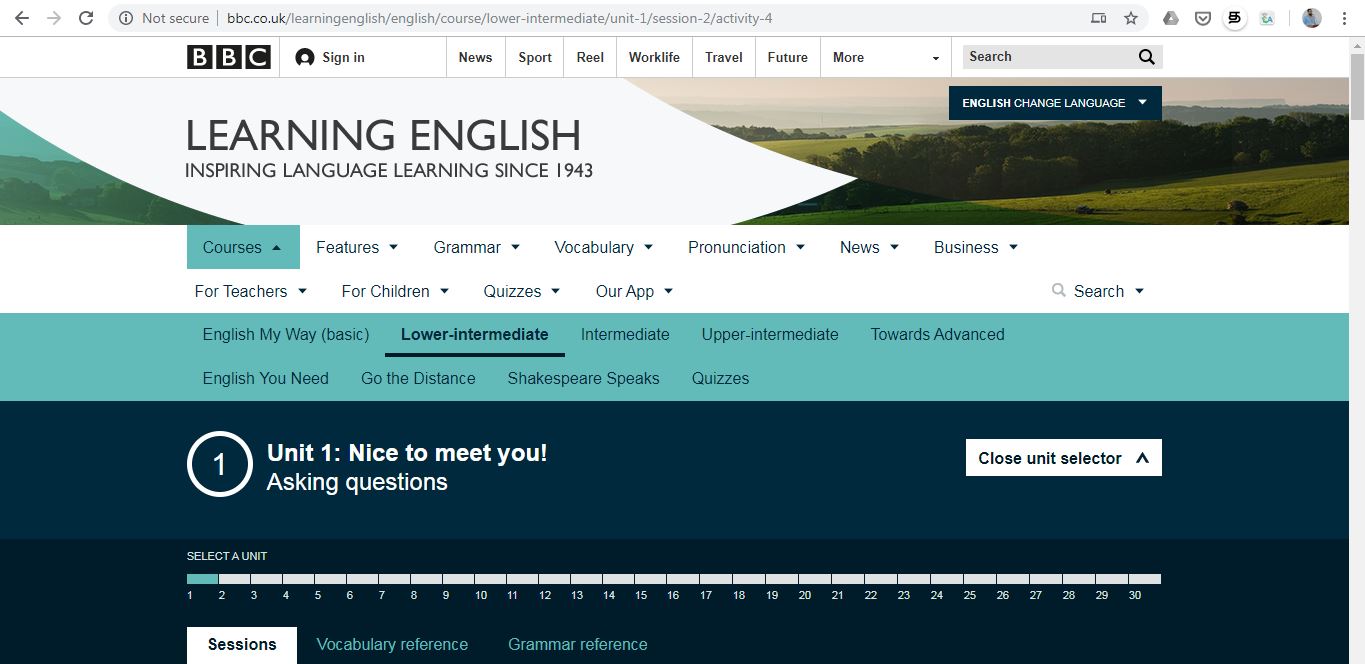Collapse the Courses menu
1365x664 pixels.
243,247
